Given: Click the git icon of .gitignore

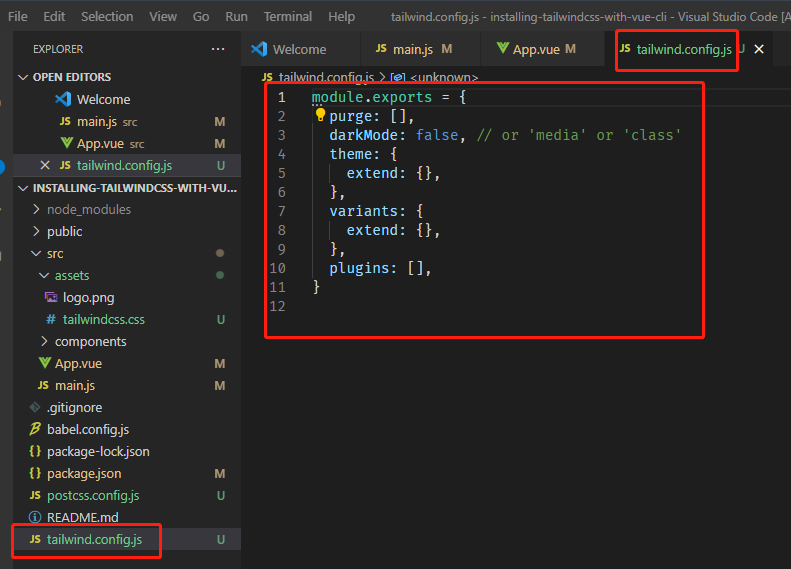Looking at the screenshot, I should pyautogui.click(x=35, y=407).
